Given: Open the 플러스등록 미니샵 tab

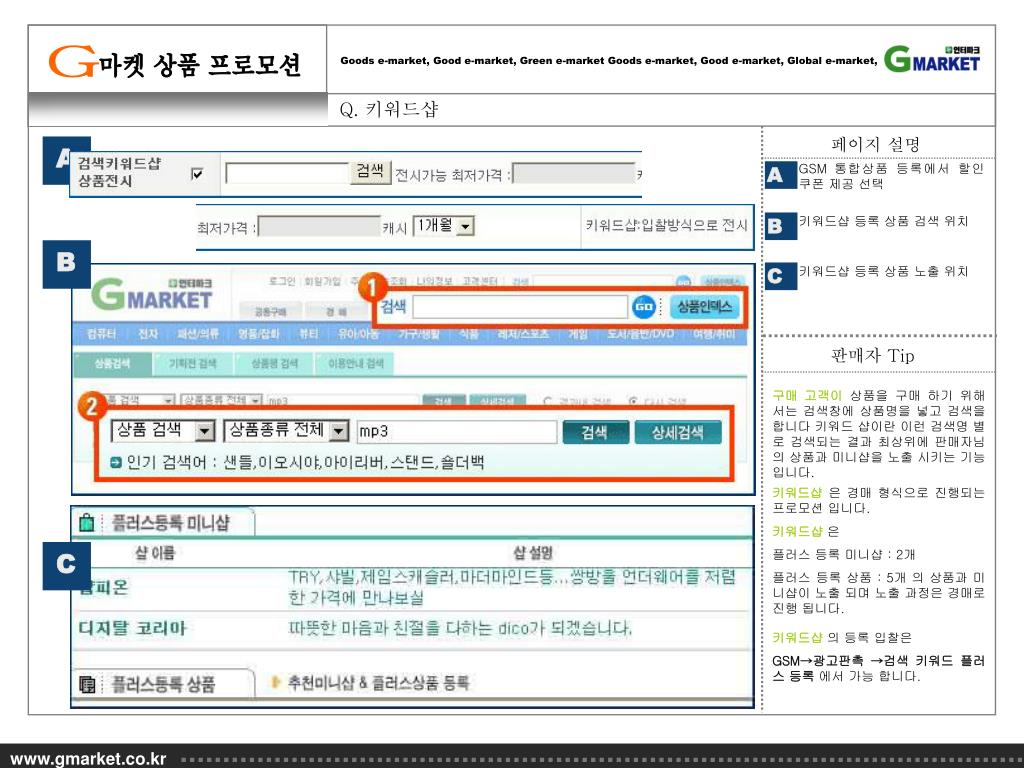Looking at the screenshot, I should coord(163,523).
